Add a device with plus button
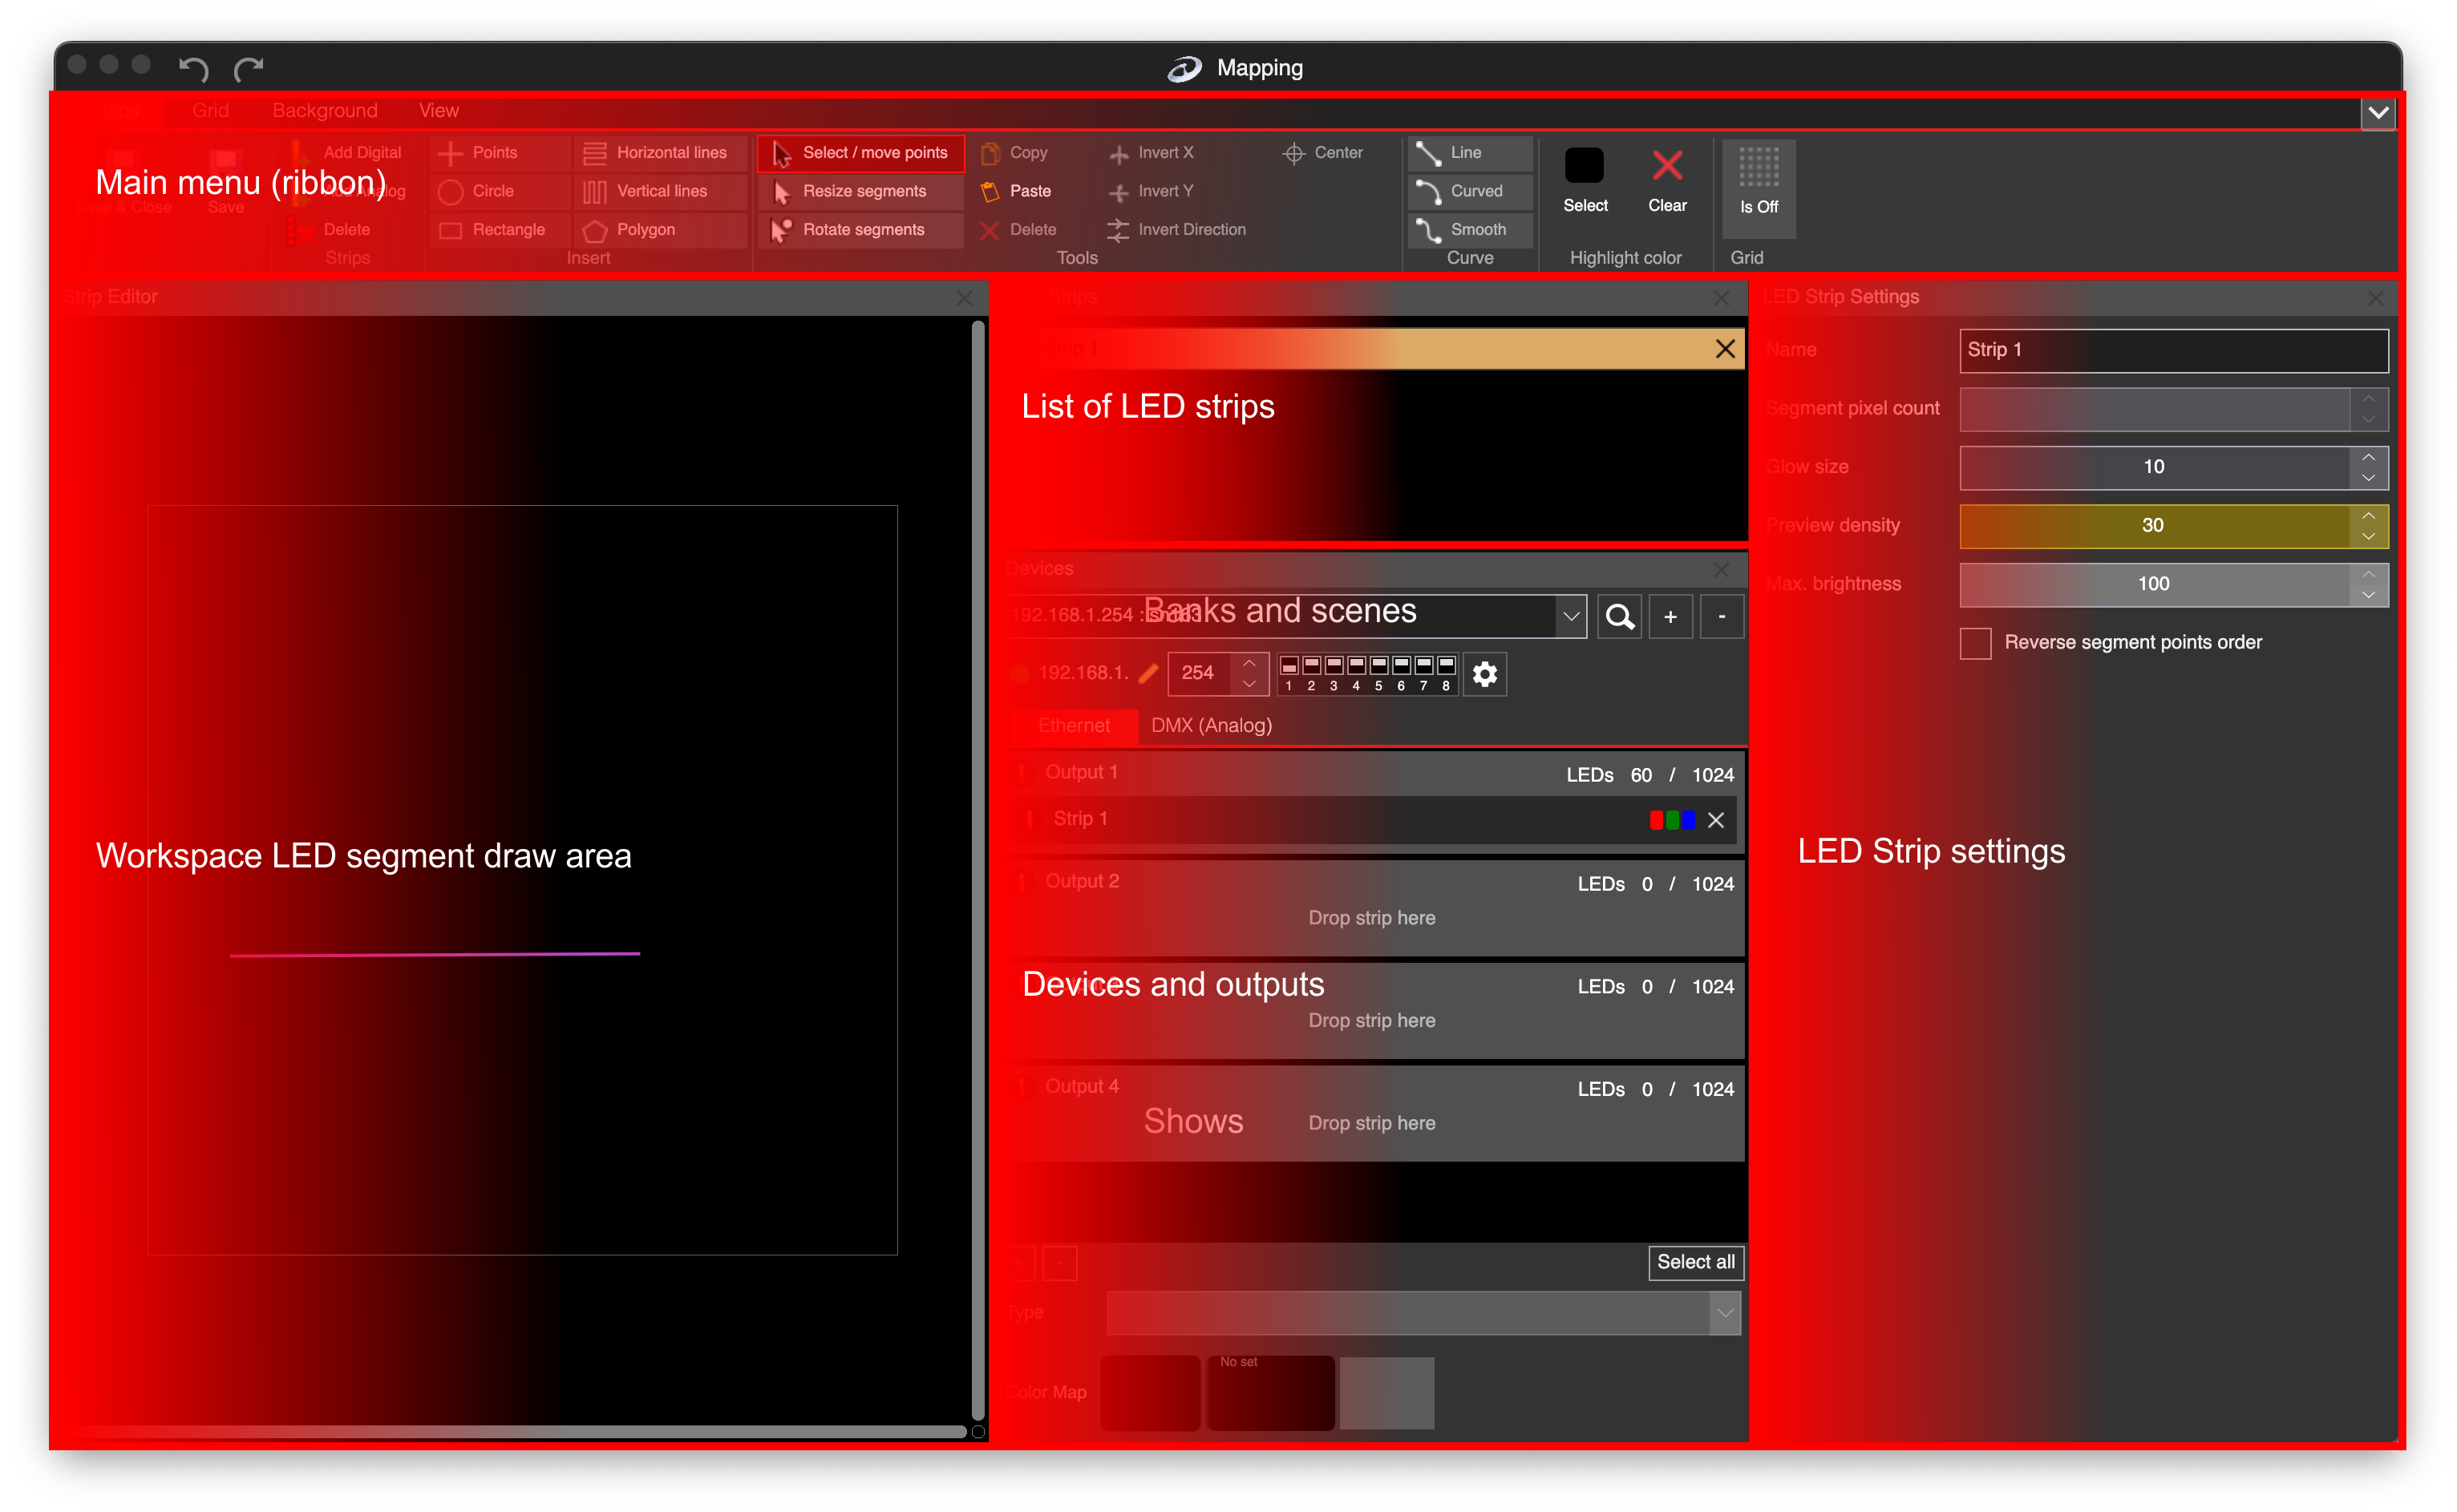 pyautogui.click(x=1670, y=617)
